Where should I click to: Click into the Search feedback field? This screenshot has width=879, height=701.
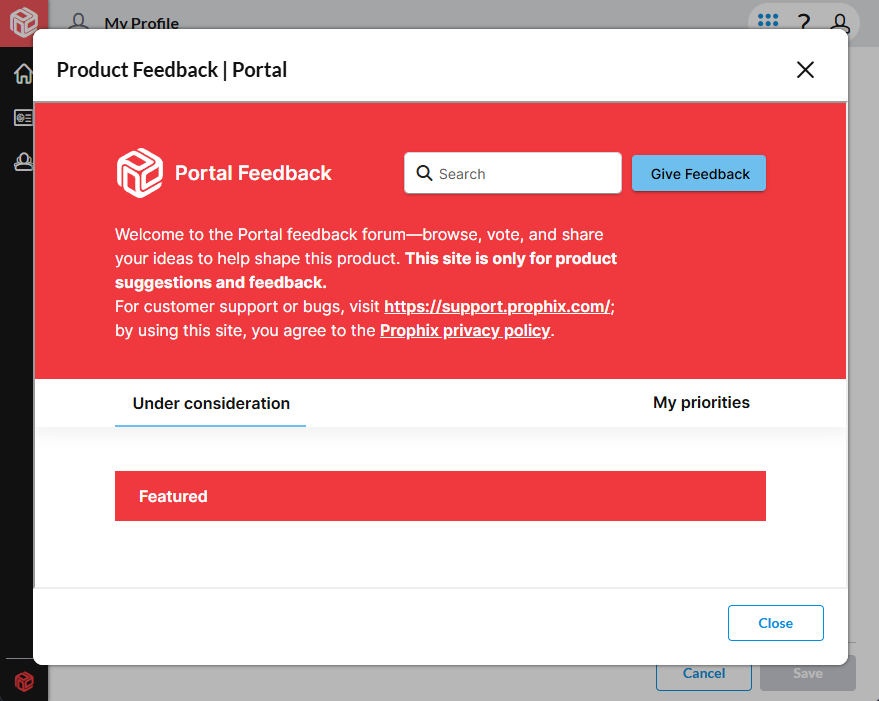525,173
